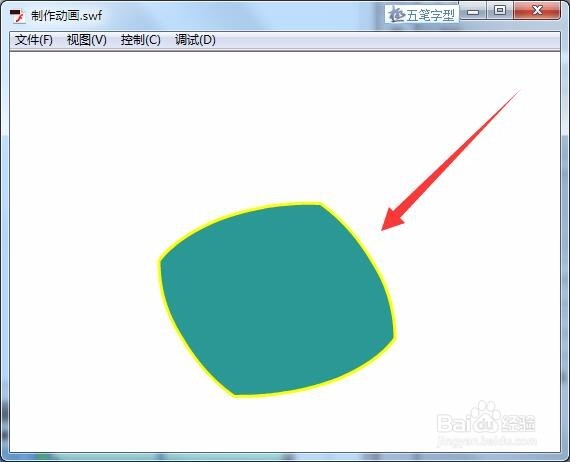Image resolution: width=570 pixels, height=462 pixels.
Task: Close the 制作动画.swf window
Action: tap(537, 11)
